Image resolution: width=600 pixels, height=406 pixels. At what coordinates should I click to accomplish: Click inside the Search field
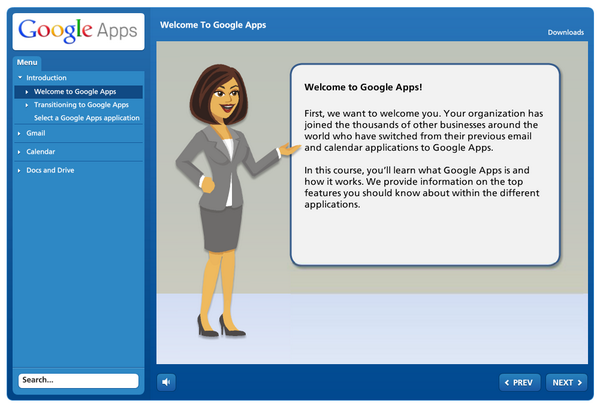(78, 380)
